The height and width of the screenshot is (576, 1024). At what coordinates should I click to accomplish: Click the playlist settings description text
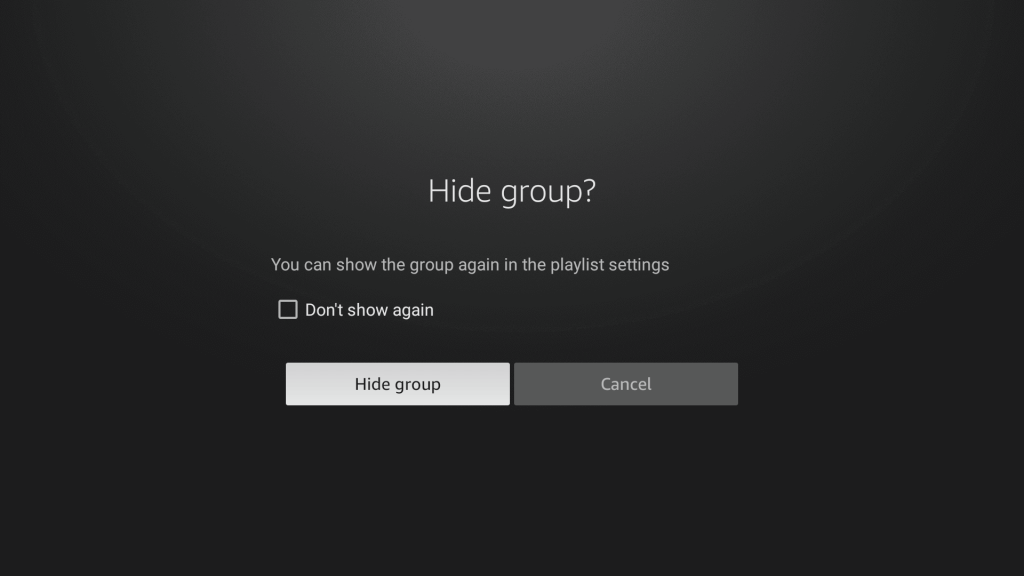click(x=469, y=265)
